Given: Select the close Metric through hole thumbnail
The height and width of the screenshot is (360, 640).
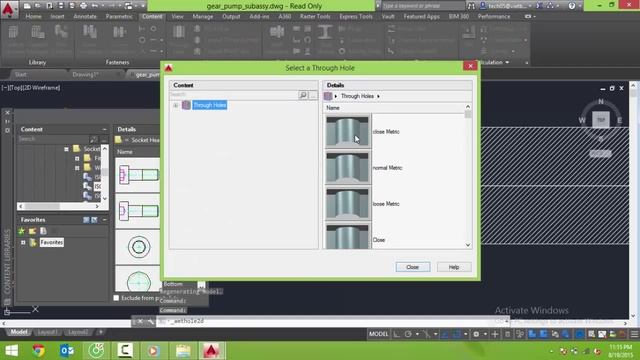Looking at the screenshot, I should 347,131.
